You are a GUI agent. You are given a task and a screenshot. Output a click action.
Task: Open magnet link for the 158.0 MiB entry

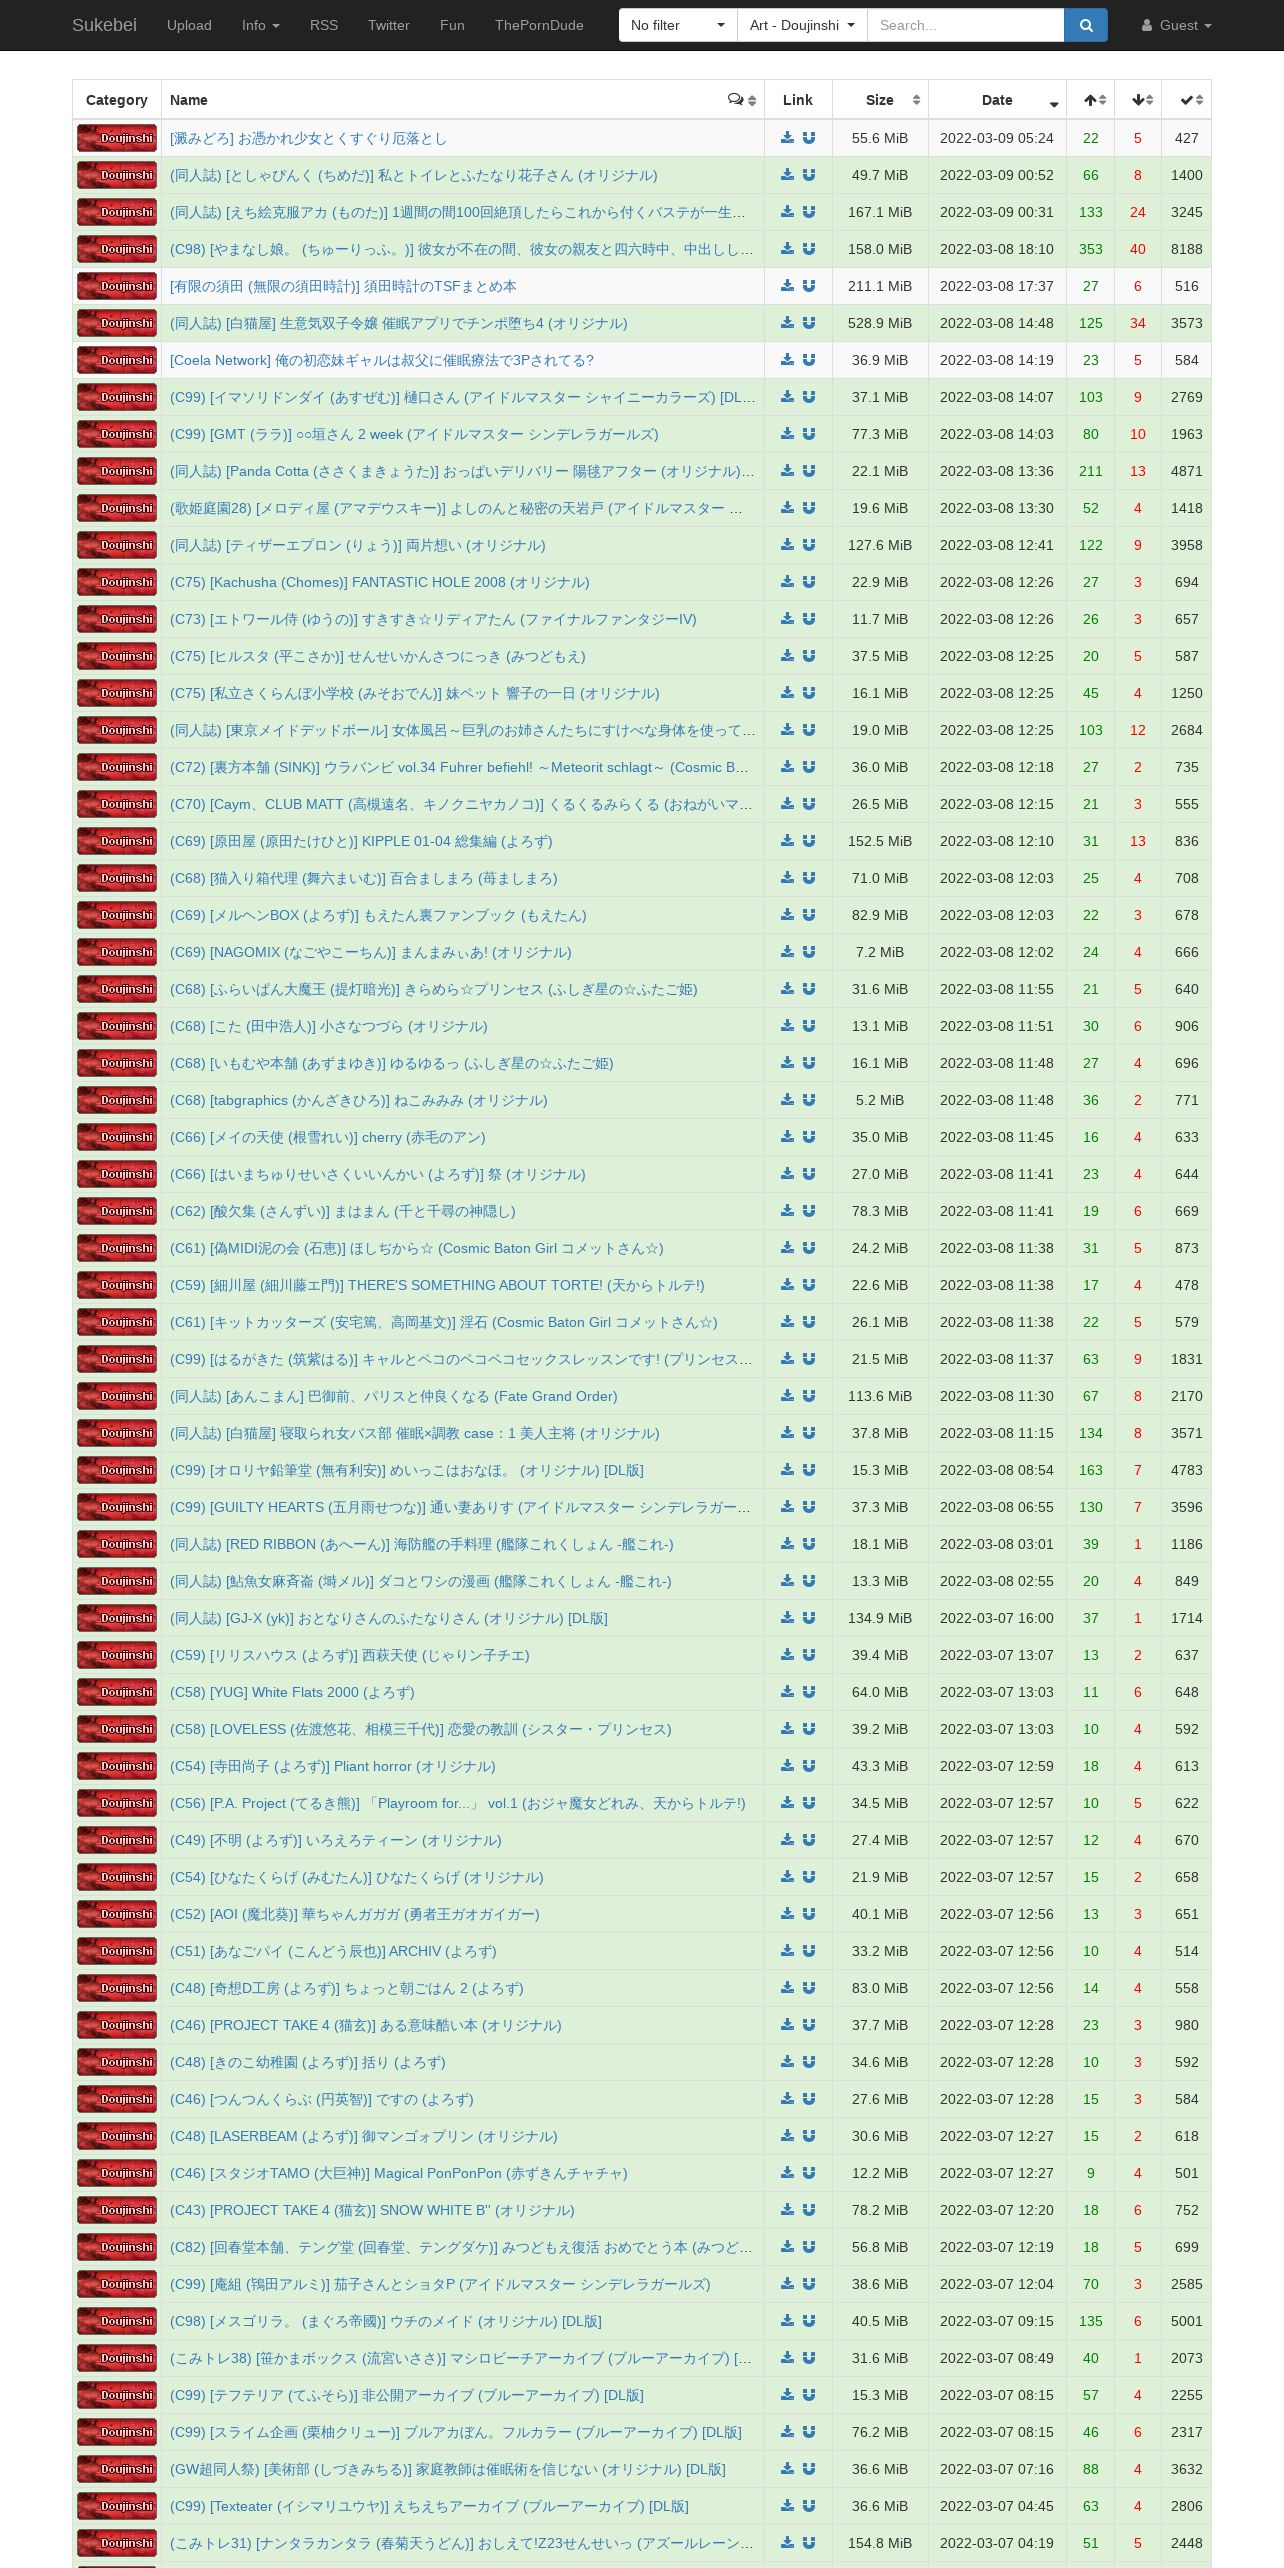[809, 249]
